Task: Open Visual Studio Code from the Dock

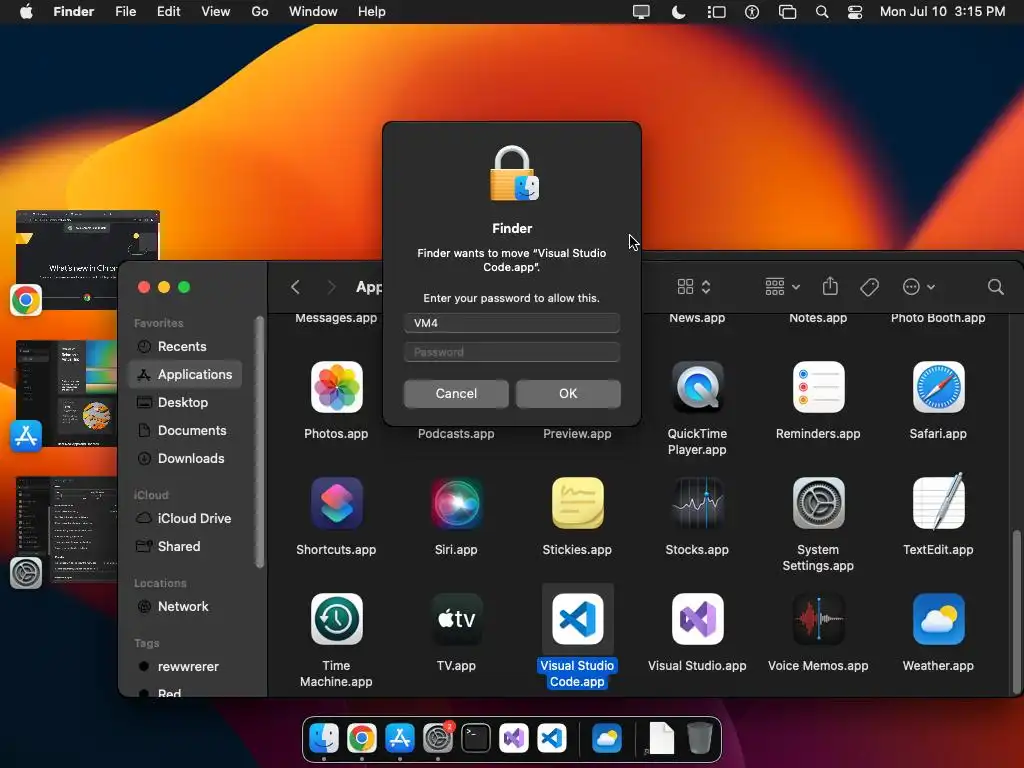Action: point(551,738)
